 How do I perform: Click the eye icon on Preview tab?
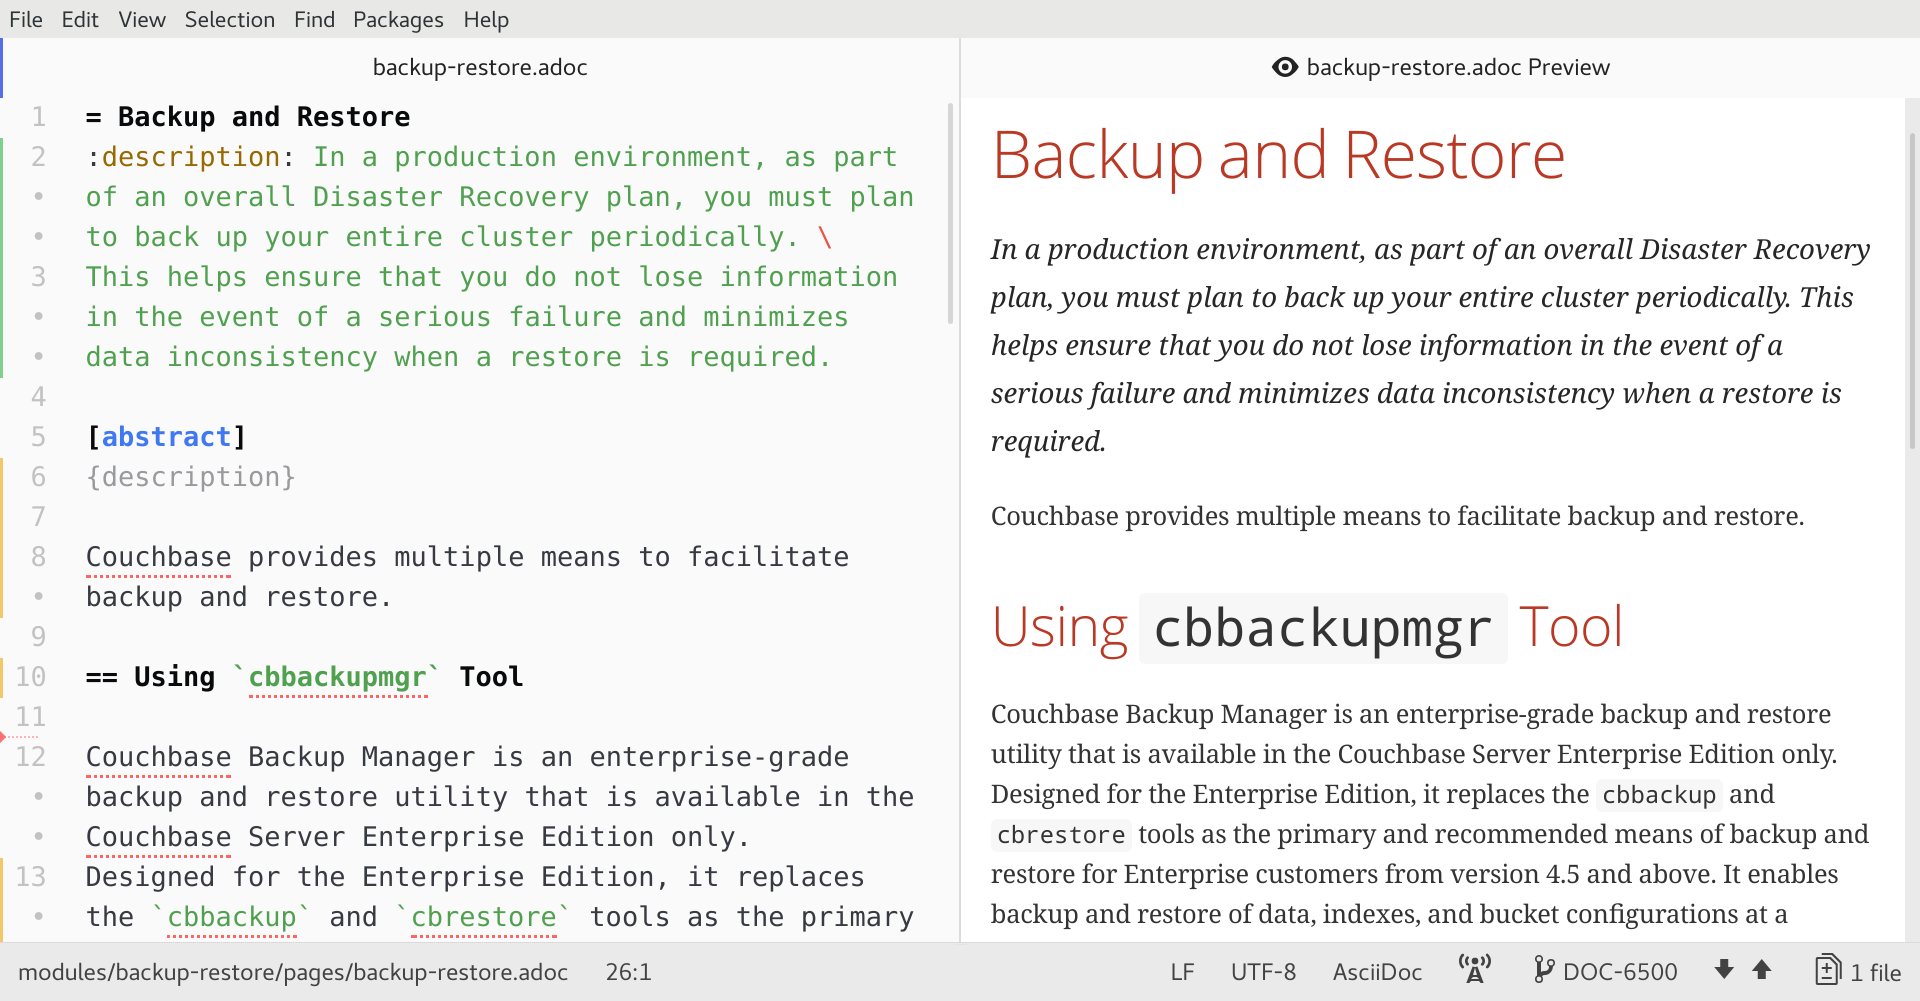pos(1284,67)
